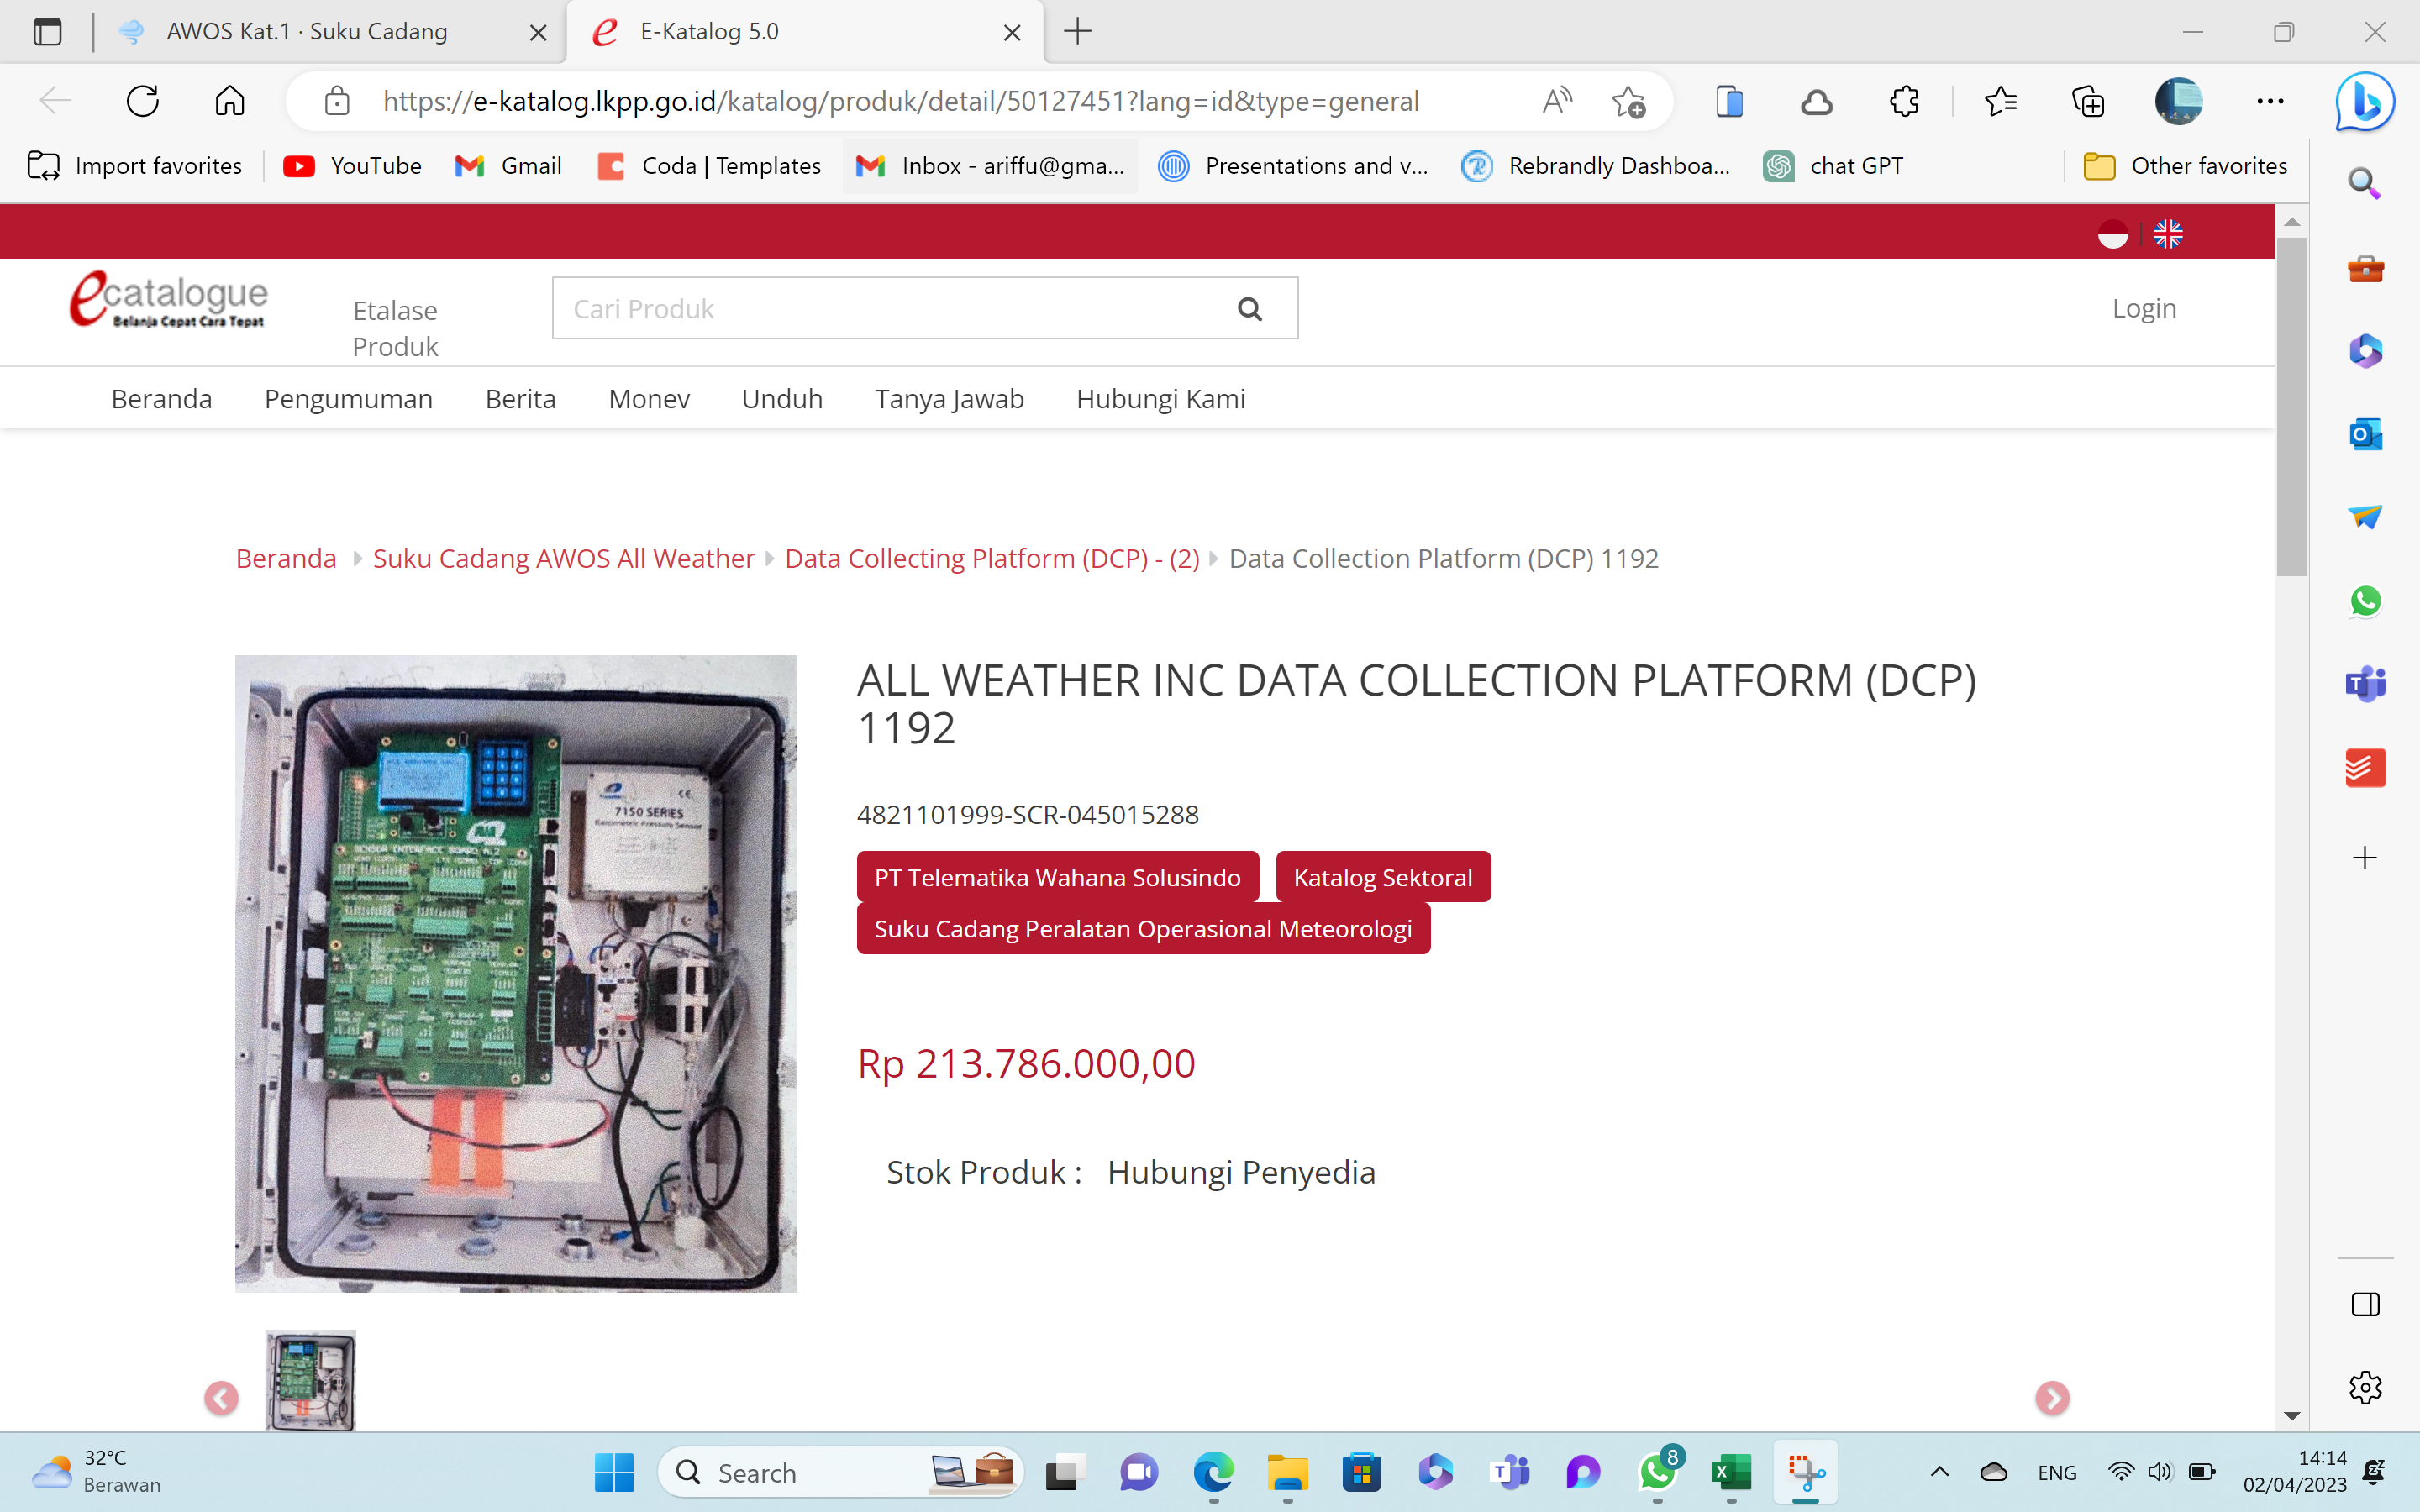Open the WhatsApp icon in the Edge sidebar
2420x1512 pixels.
pyautogui.click(x=2365, y=601)
